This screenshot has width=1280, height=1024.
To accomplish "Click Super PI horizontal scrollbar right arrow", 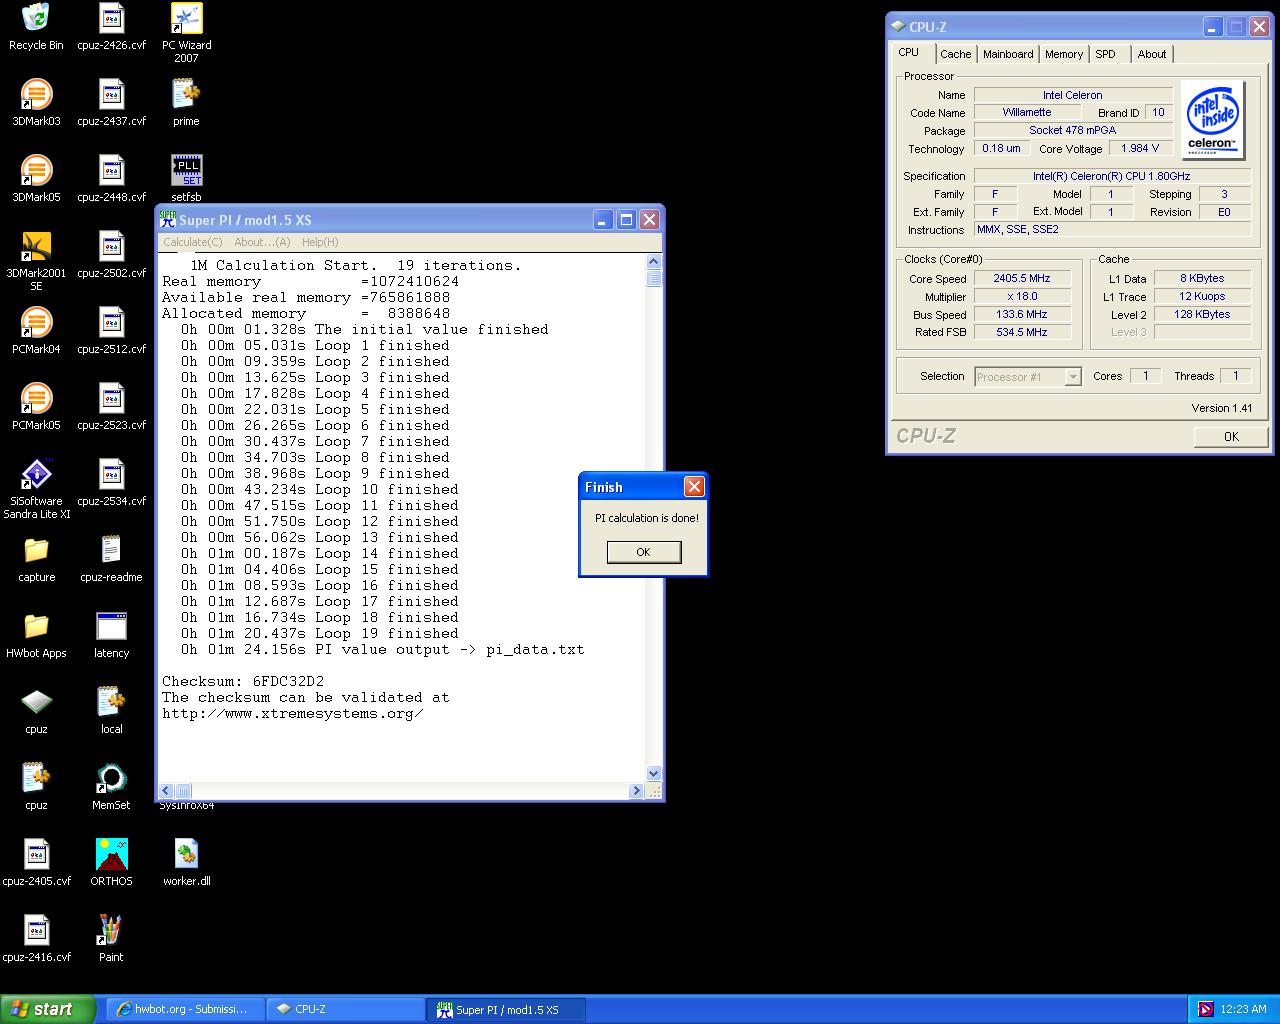I will [636, 791].
